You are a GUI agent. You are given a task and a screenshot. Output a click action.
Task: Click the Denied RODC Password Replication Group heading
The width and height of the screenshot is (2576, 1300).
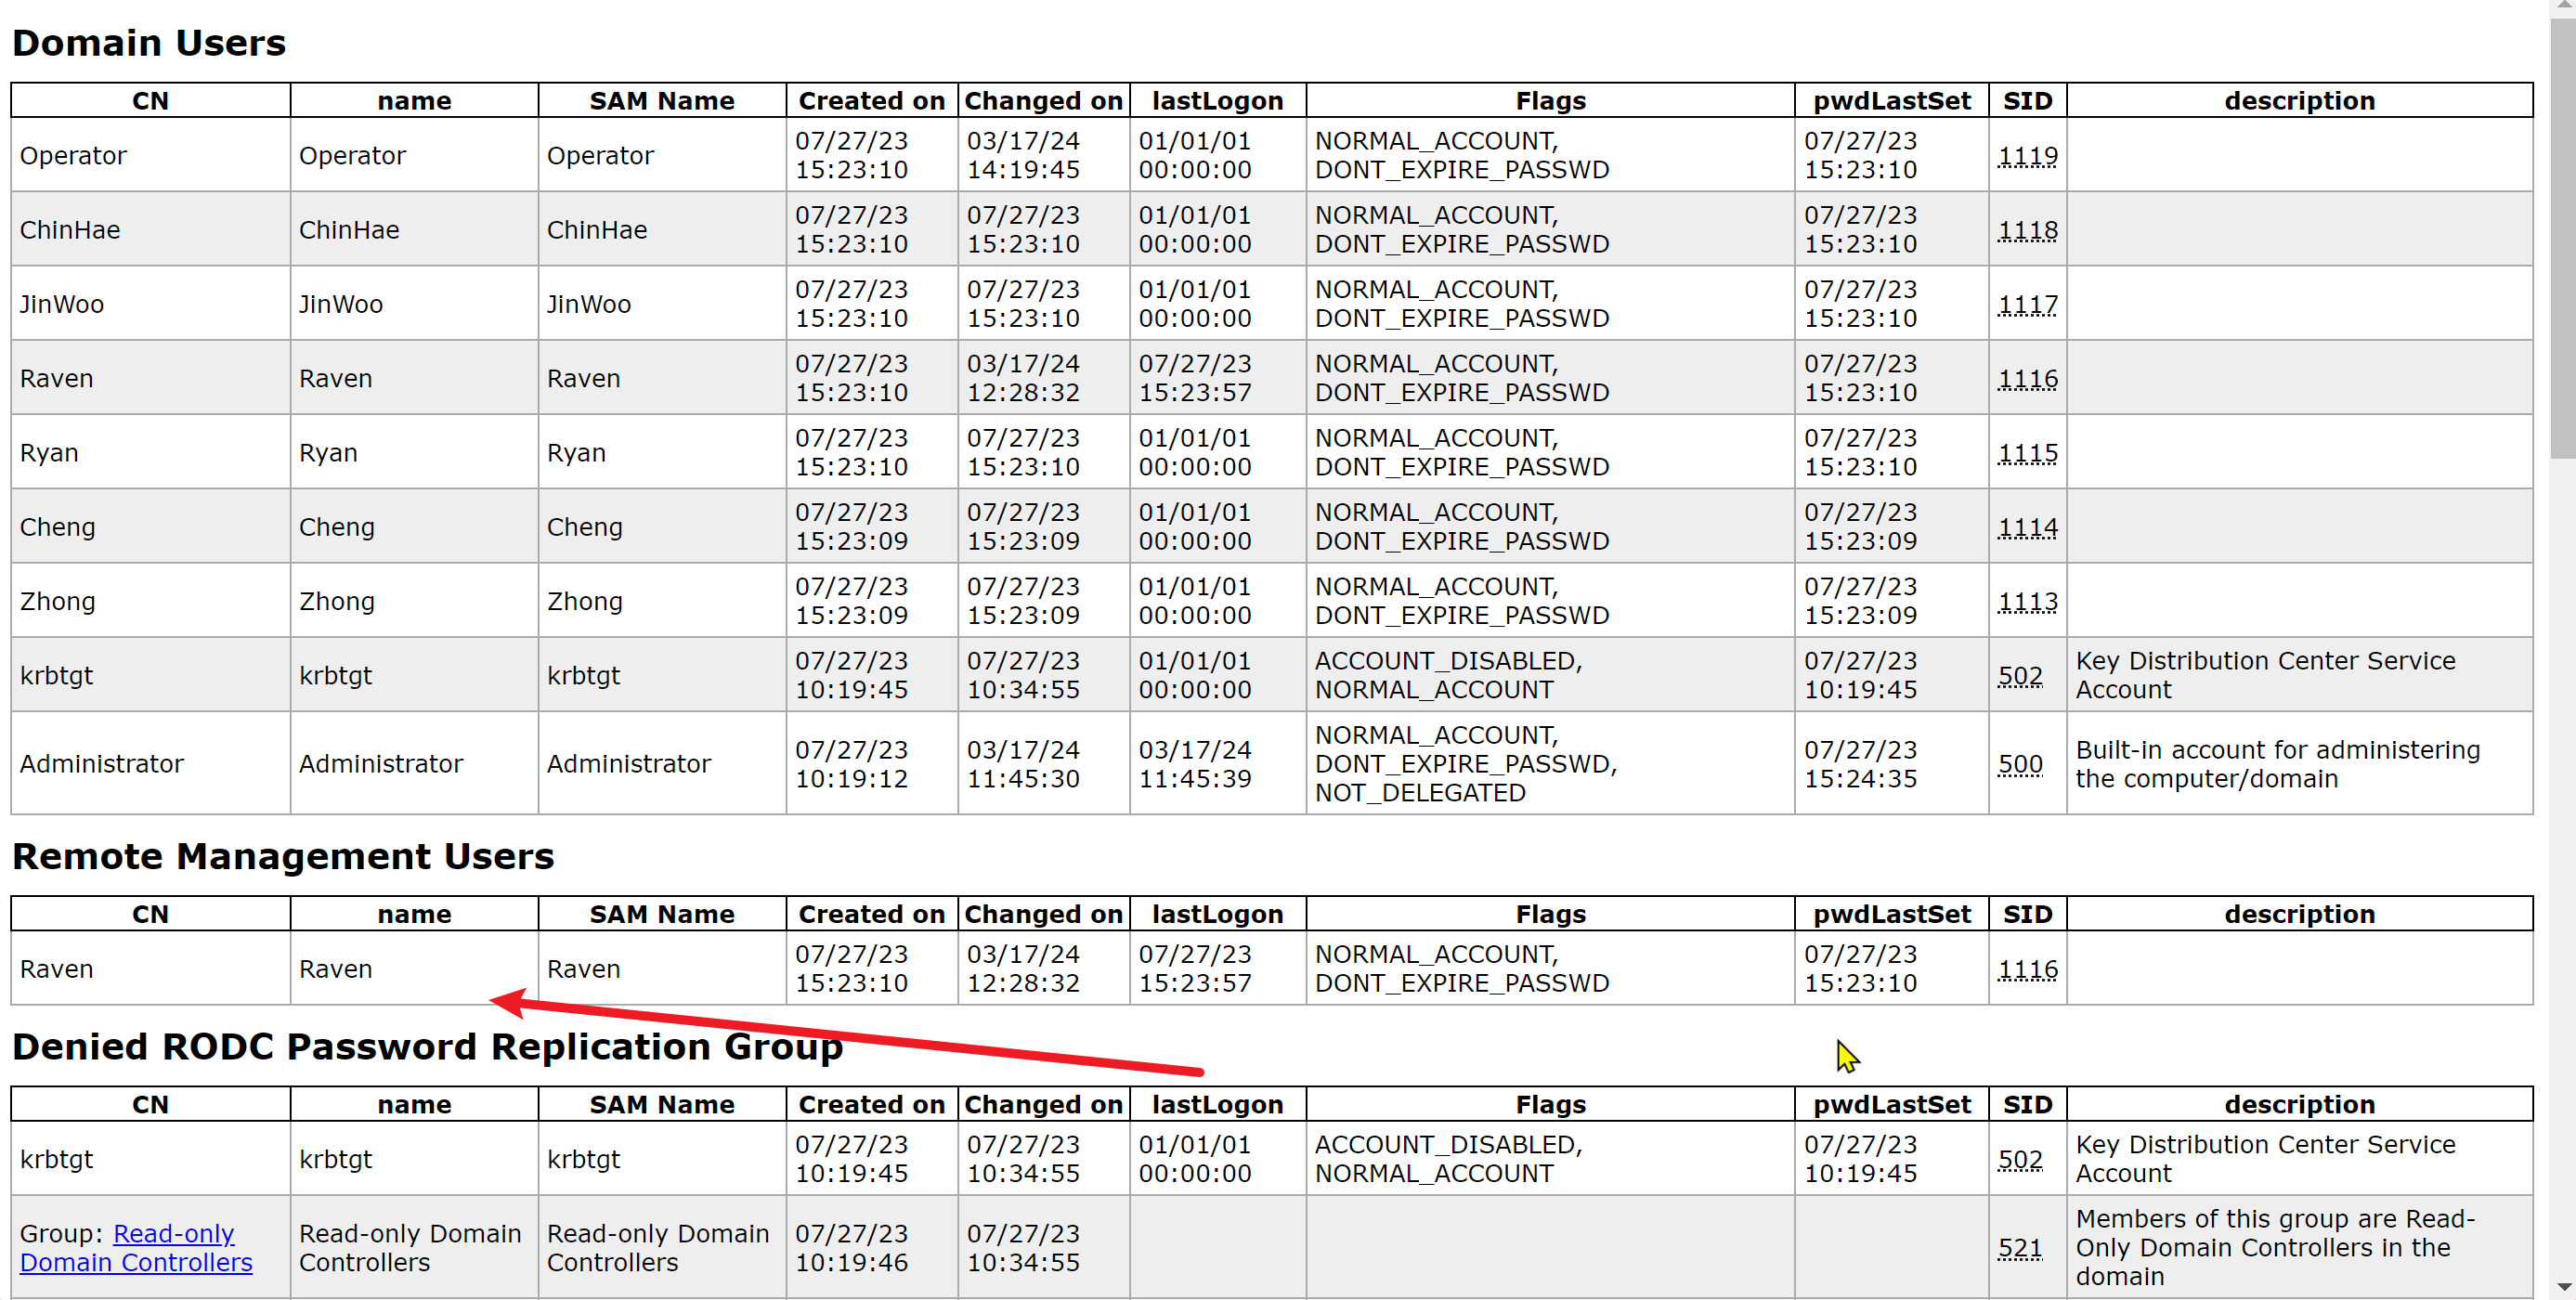click(427, 1046)
